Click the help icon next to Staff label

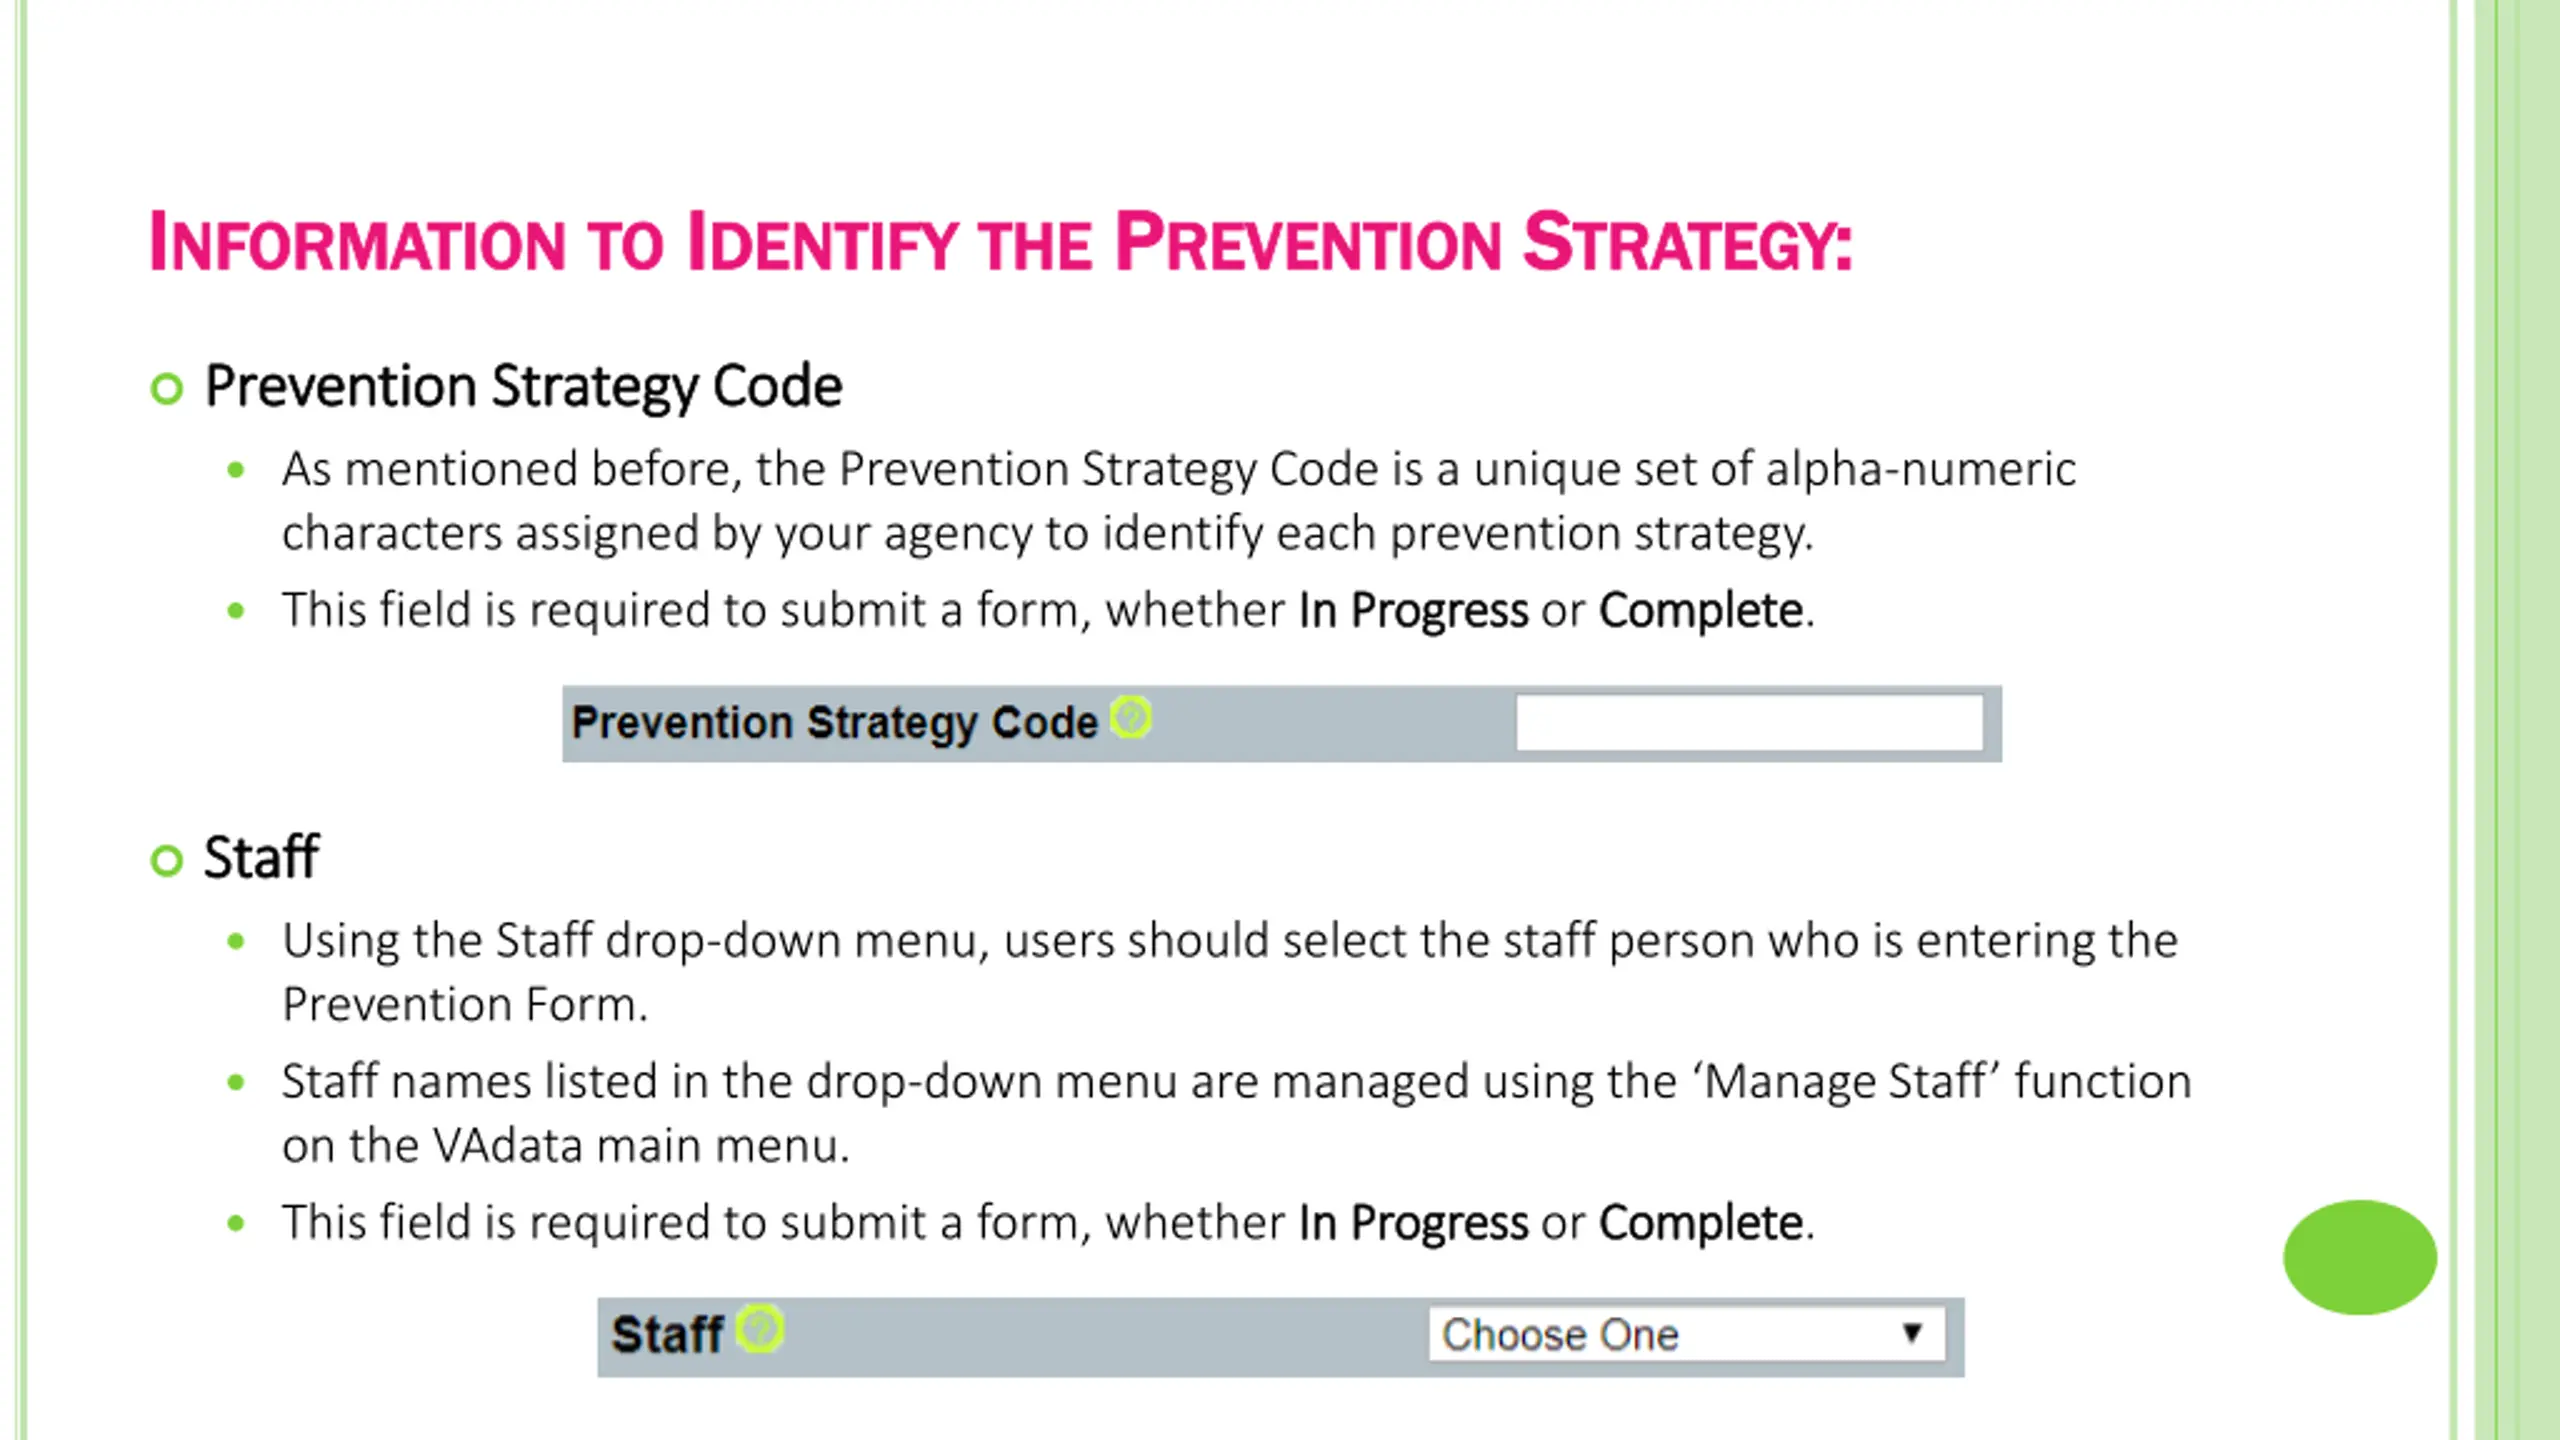760,1330
